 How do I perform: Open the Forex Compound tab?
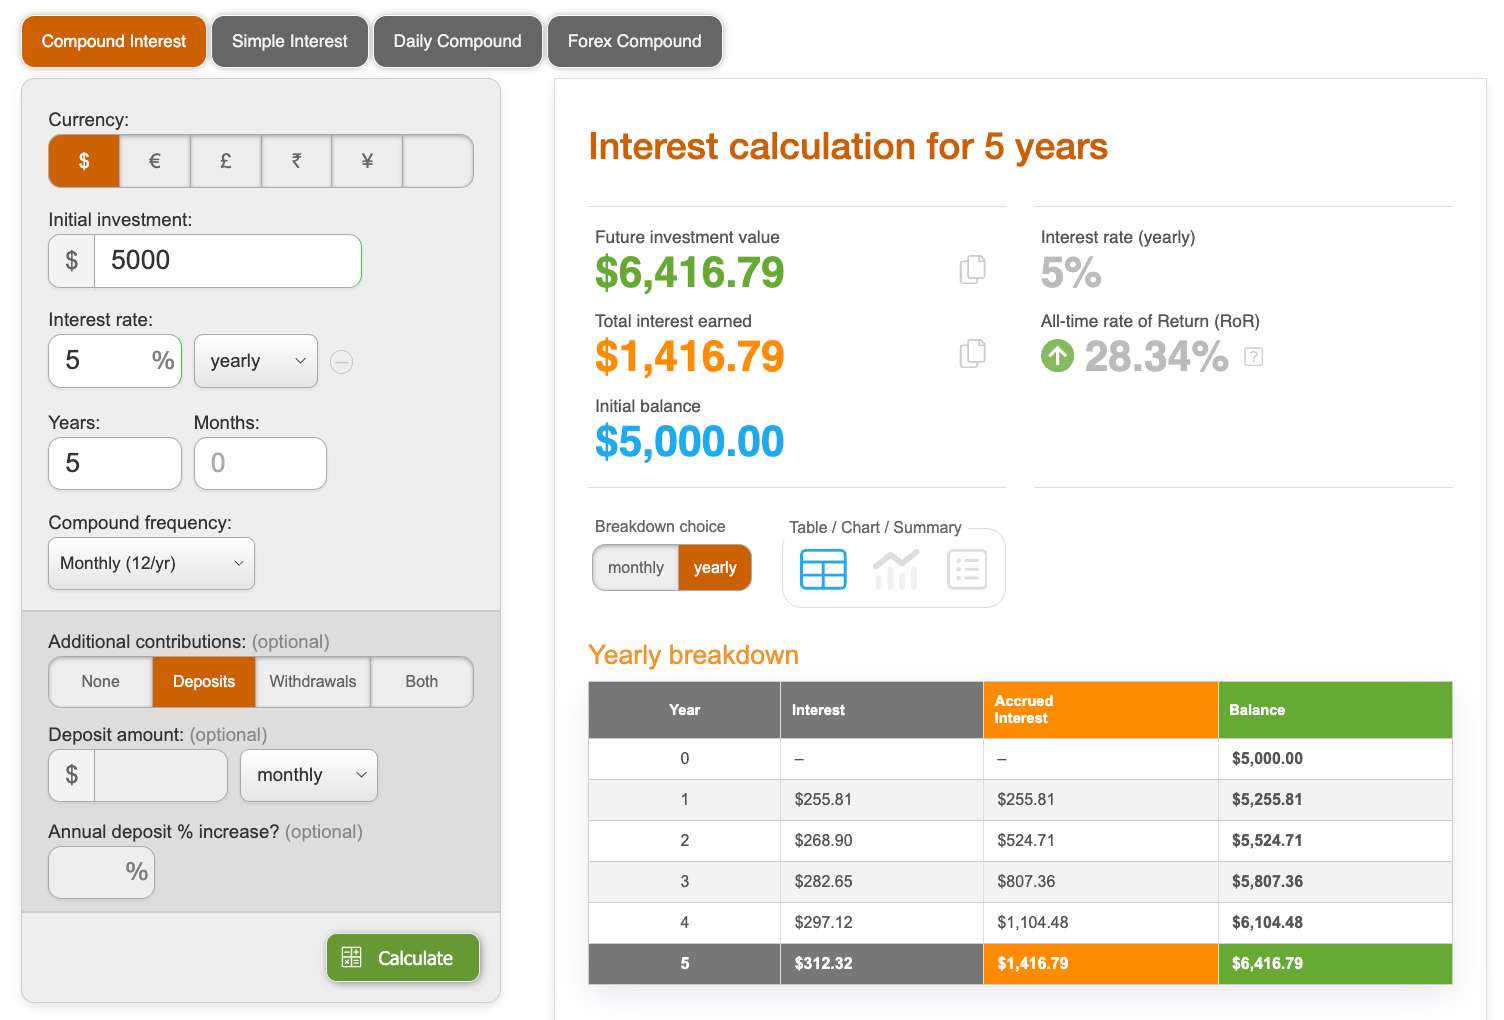click(x=635, y=41)
